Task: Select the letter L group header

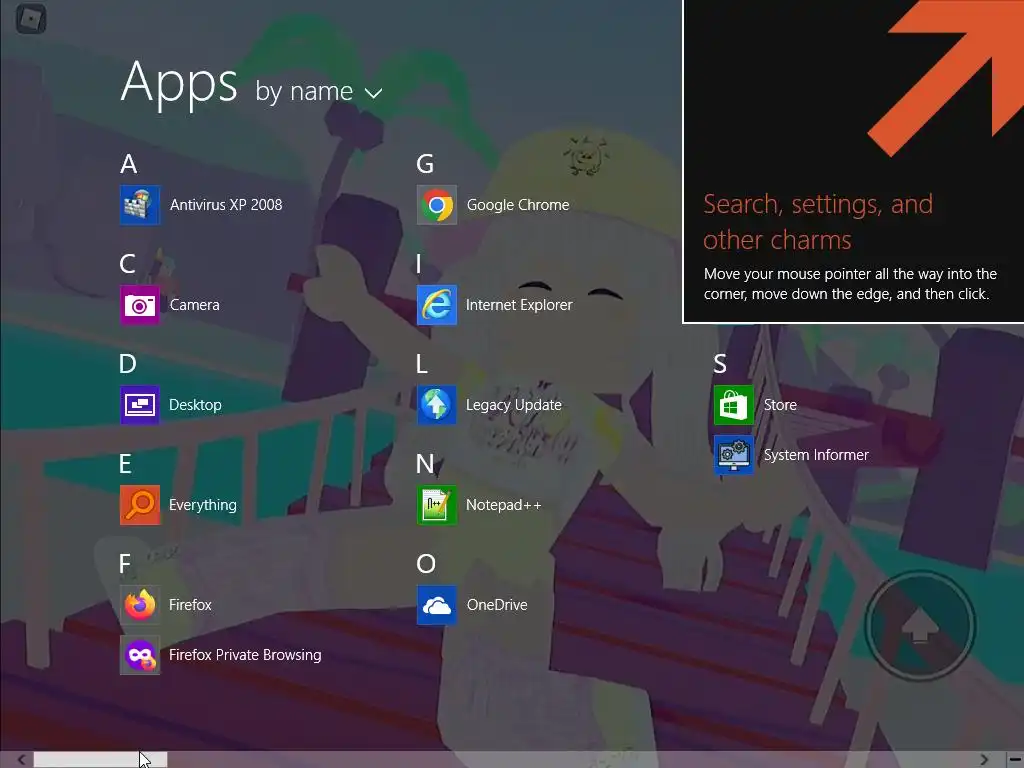Action: pos(422,364)
